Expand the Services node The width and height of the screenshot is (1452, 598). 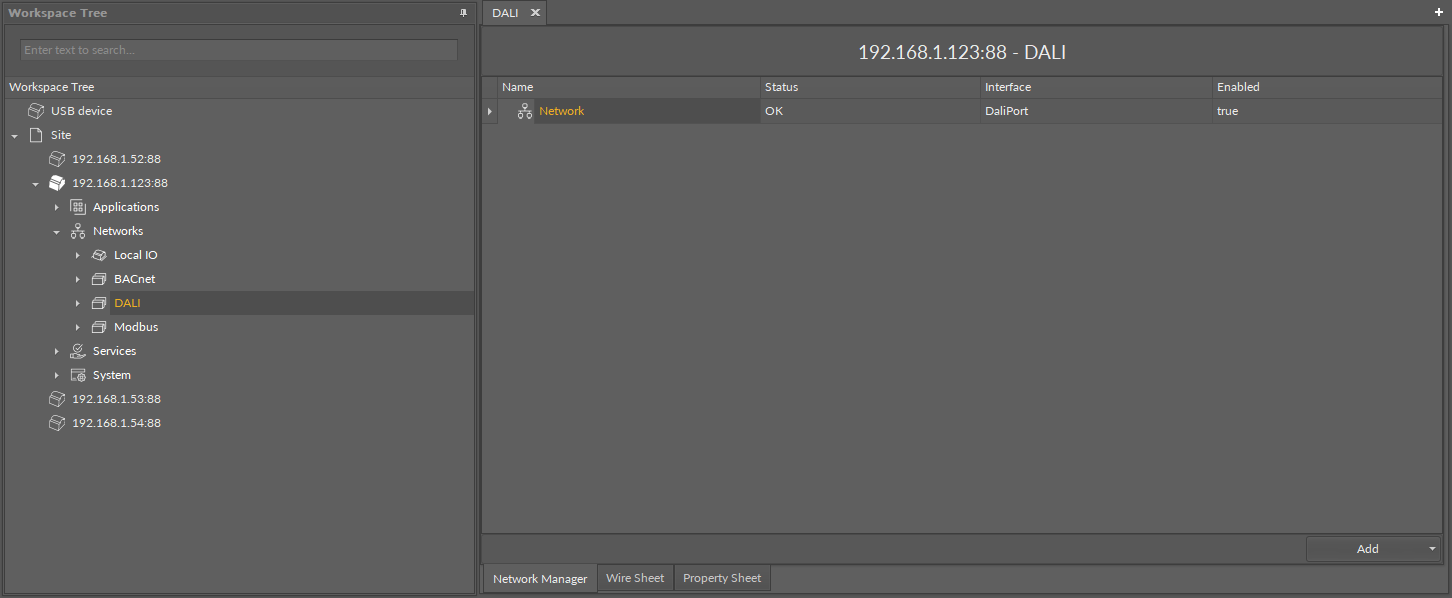[57, 351]
